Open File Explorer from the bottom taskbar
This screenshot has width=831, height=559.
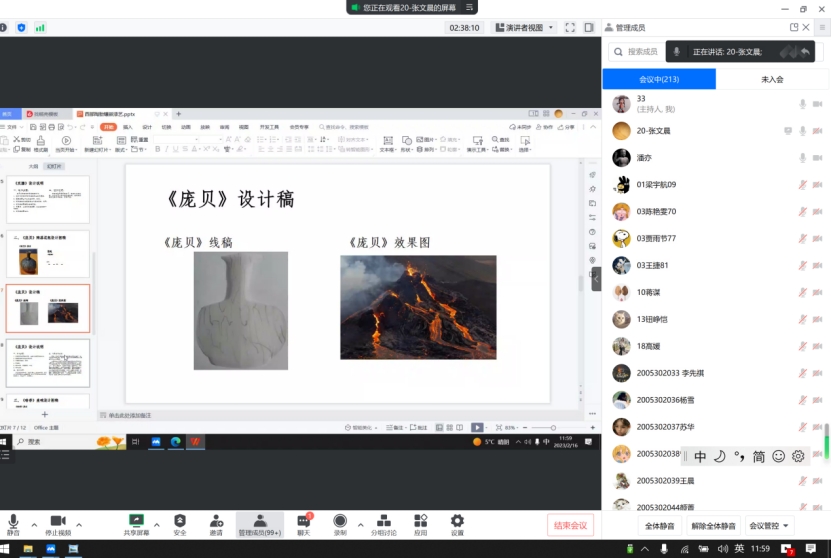click(28, 549)
